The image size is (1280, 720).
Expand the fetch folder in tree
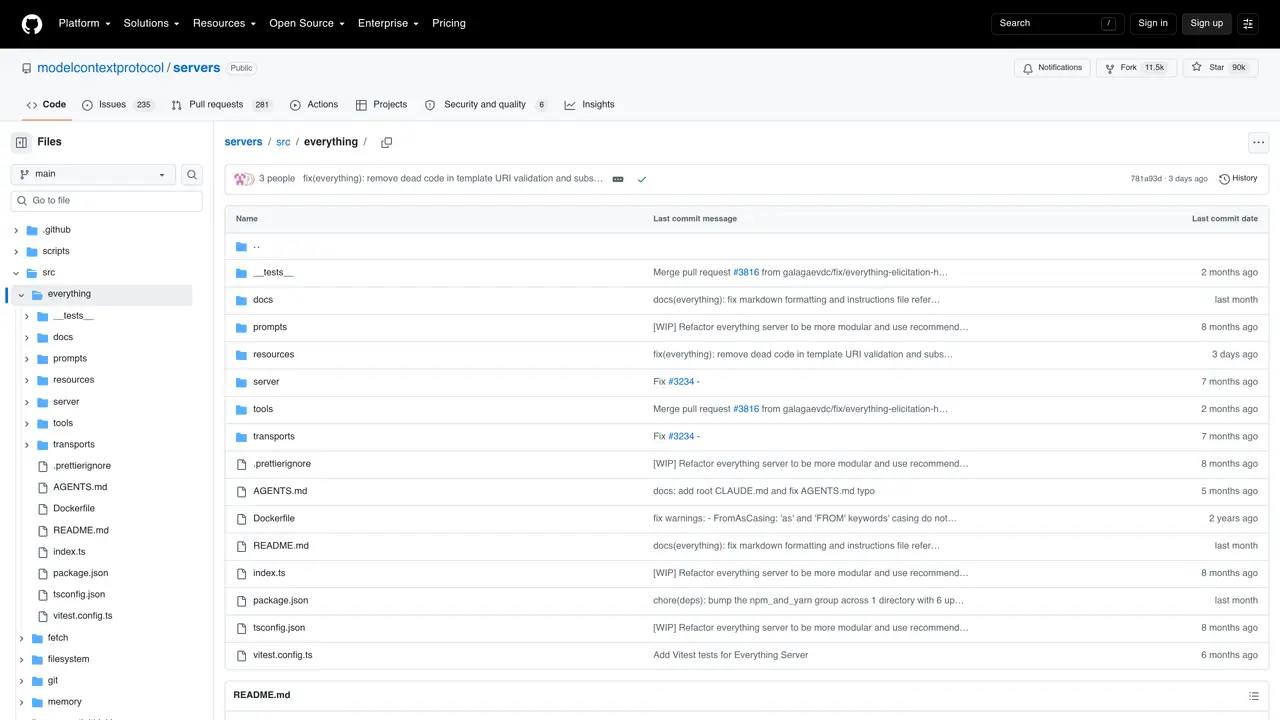(21, 638)
